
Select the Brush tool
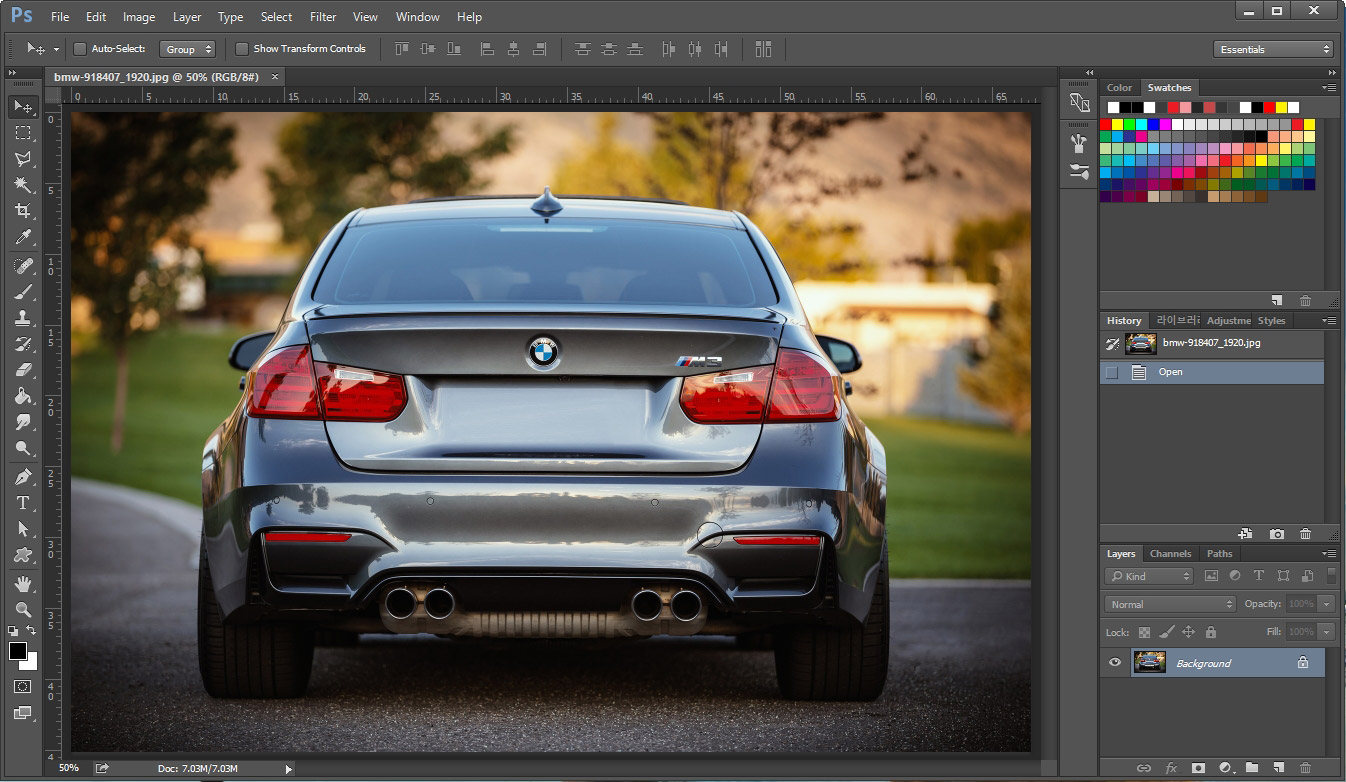(x=23, y=292)
